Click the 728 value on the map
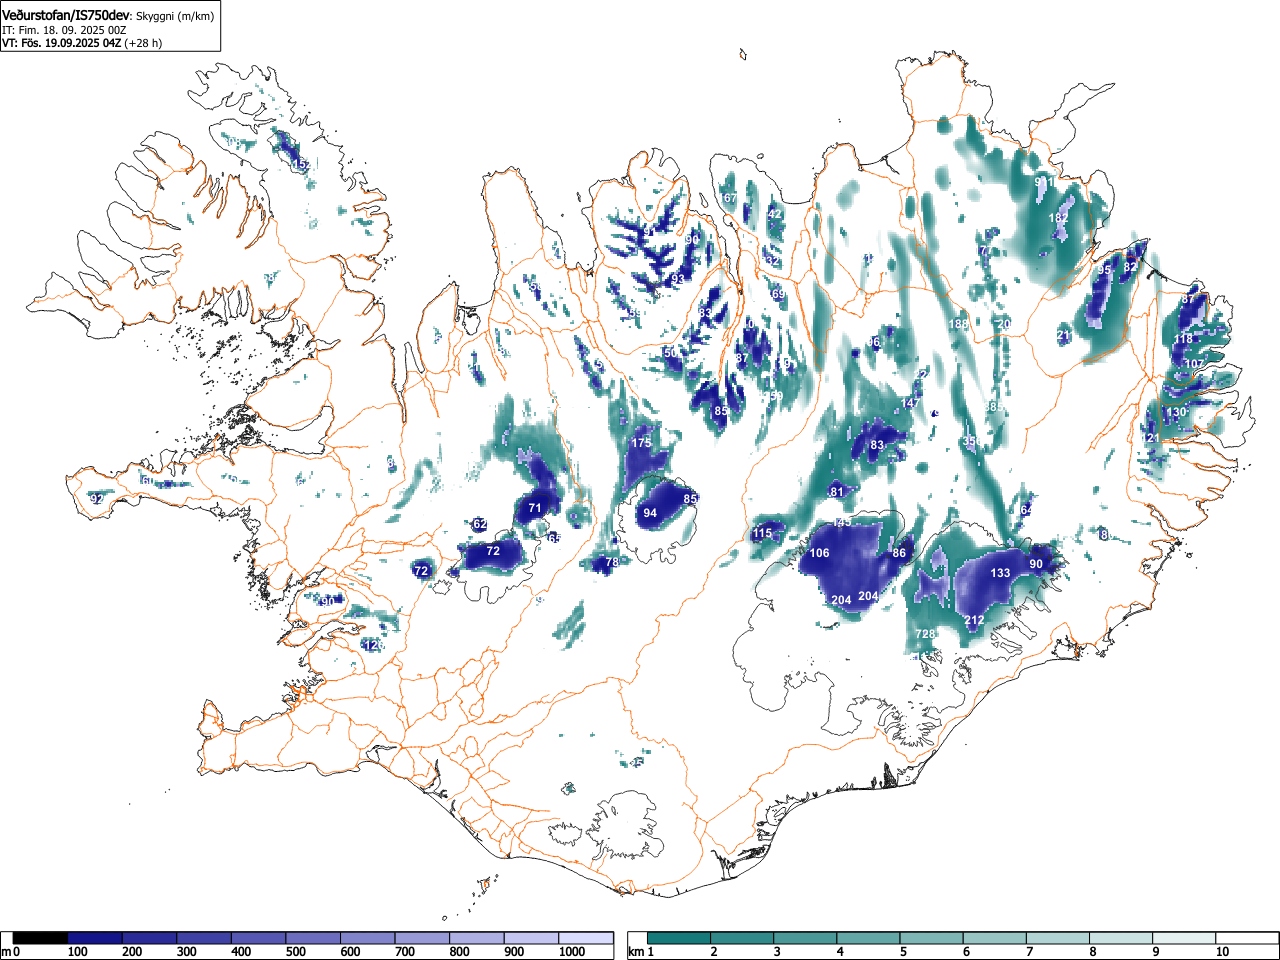The height and width of the screenshot is (960, 1280). (x=926, y=634)
